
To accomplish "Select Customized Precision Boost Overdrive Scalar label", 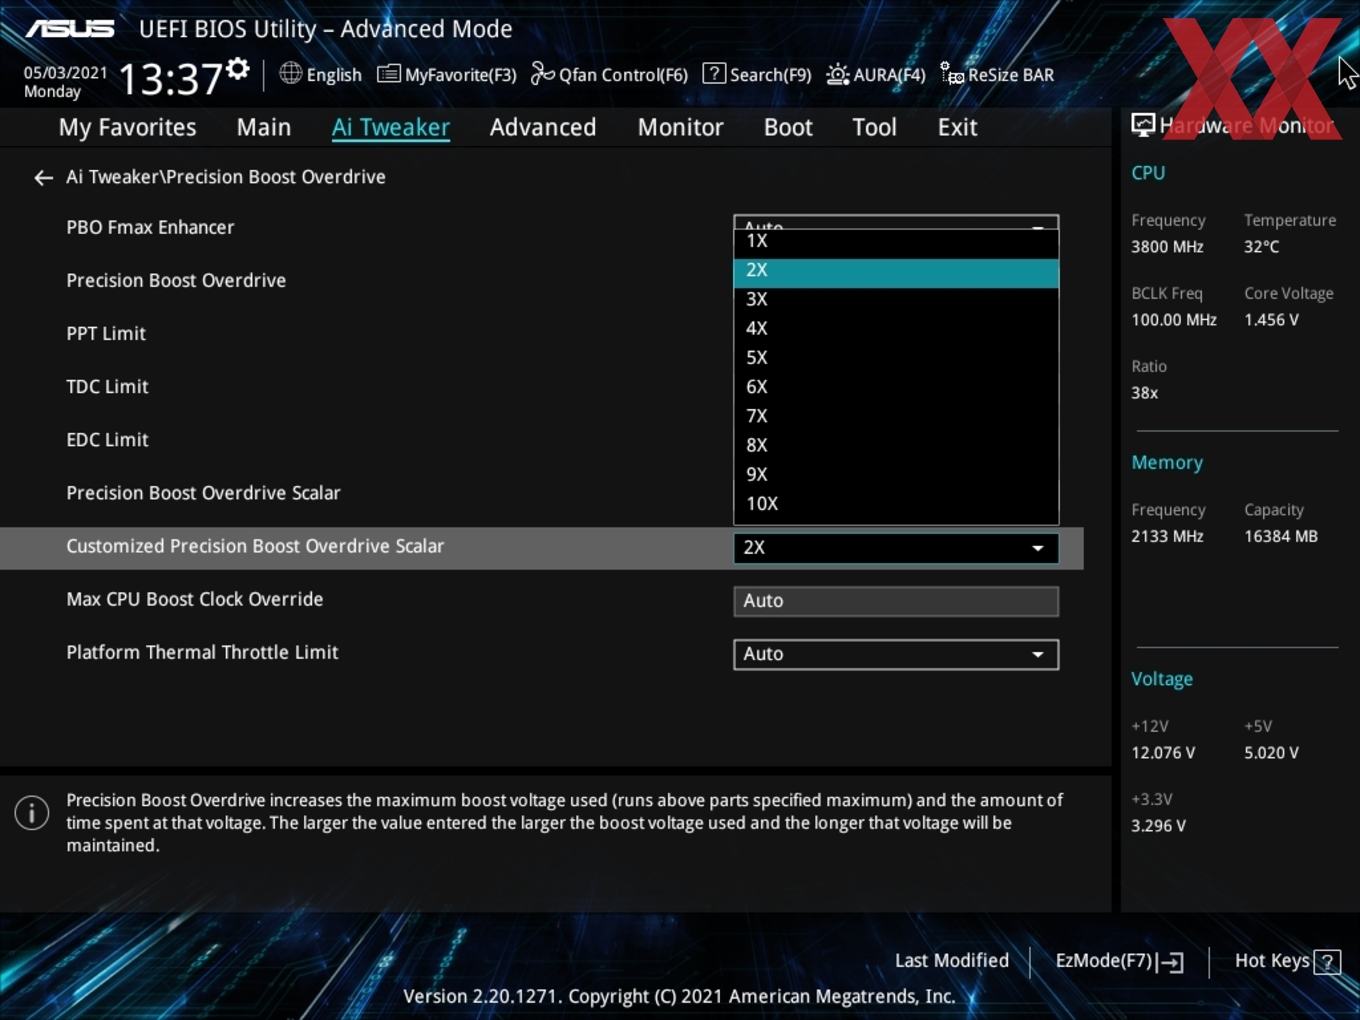I will 255,546.
